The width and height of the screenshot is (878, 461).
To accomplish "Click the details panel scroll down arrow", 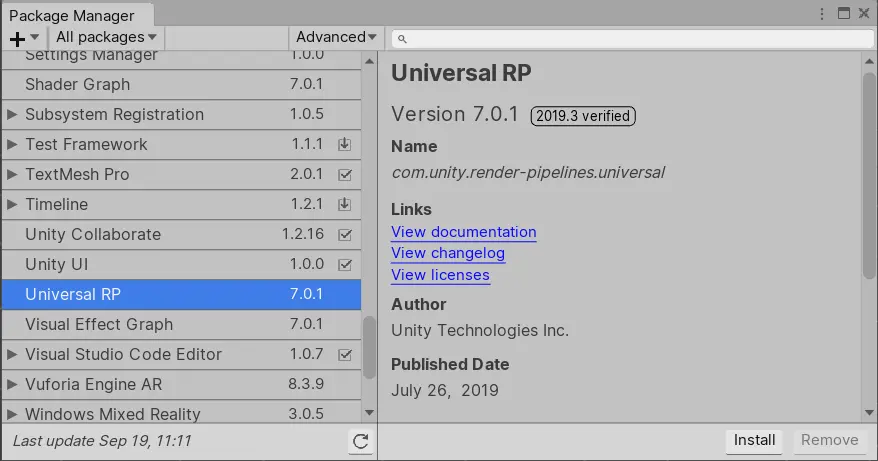I will 869,413.
